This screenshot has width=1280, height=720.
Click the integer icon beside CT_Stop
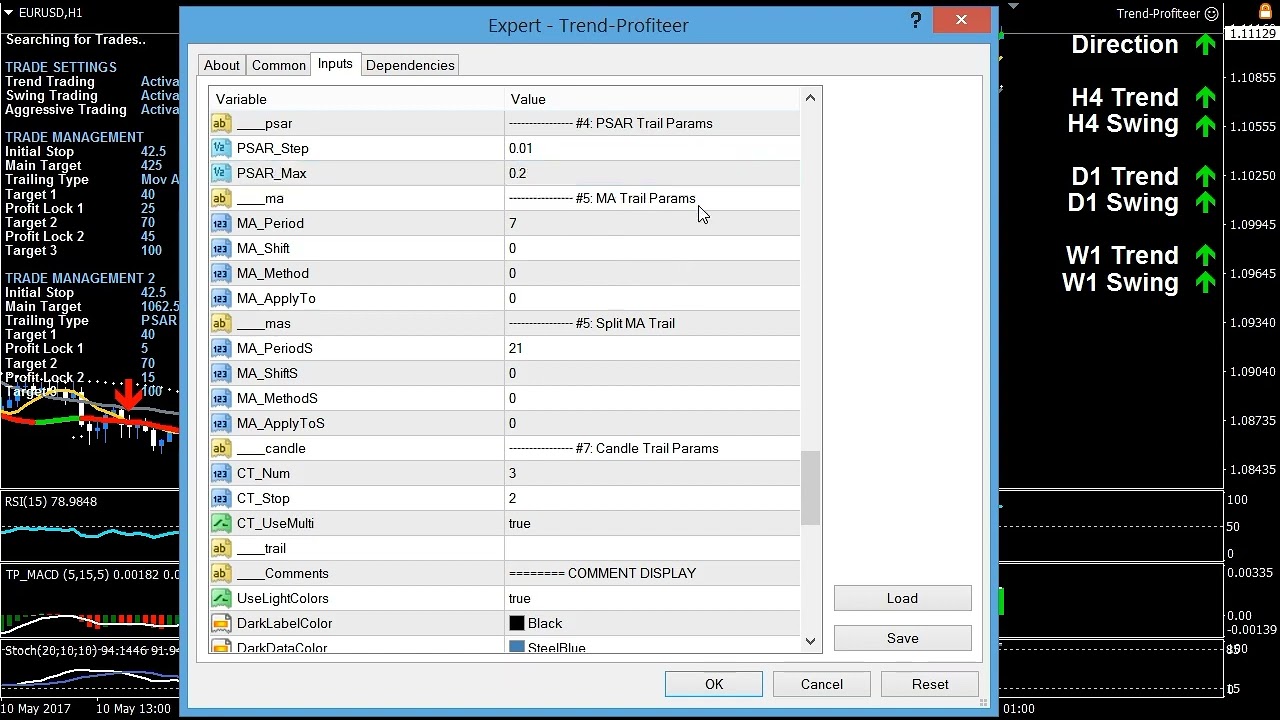tap(221, 498)
